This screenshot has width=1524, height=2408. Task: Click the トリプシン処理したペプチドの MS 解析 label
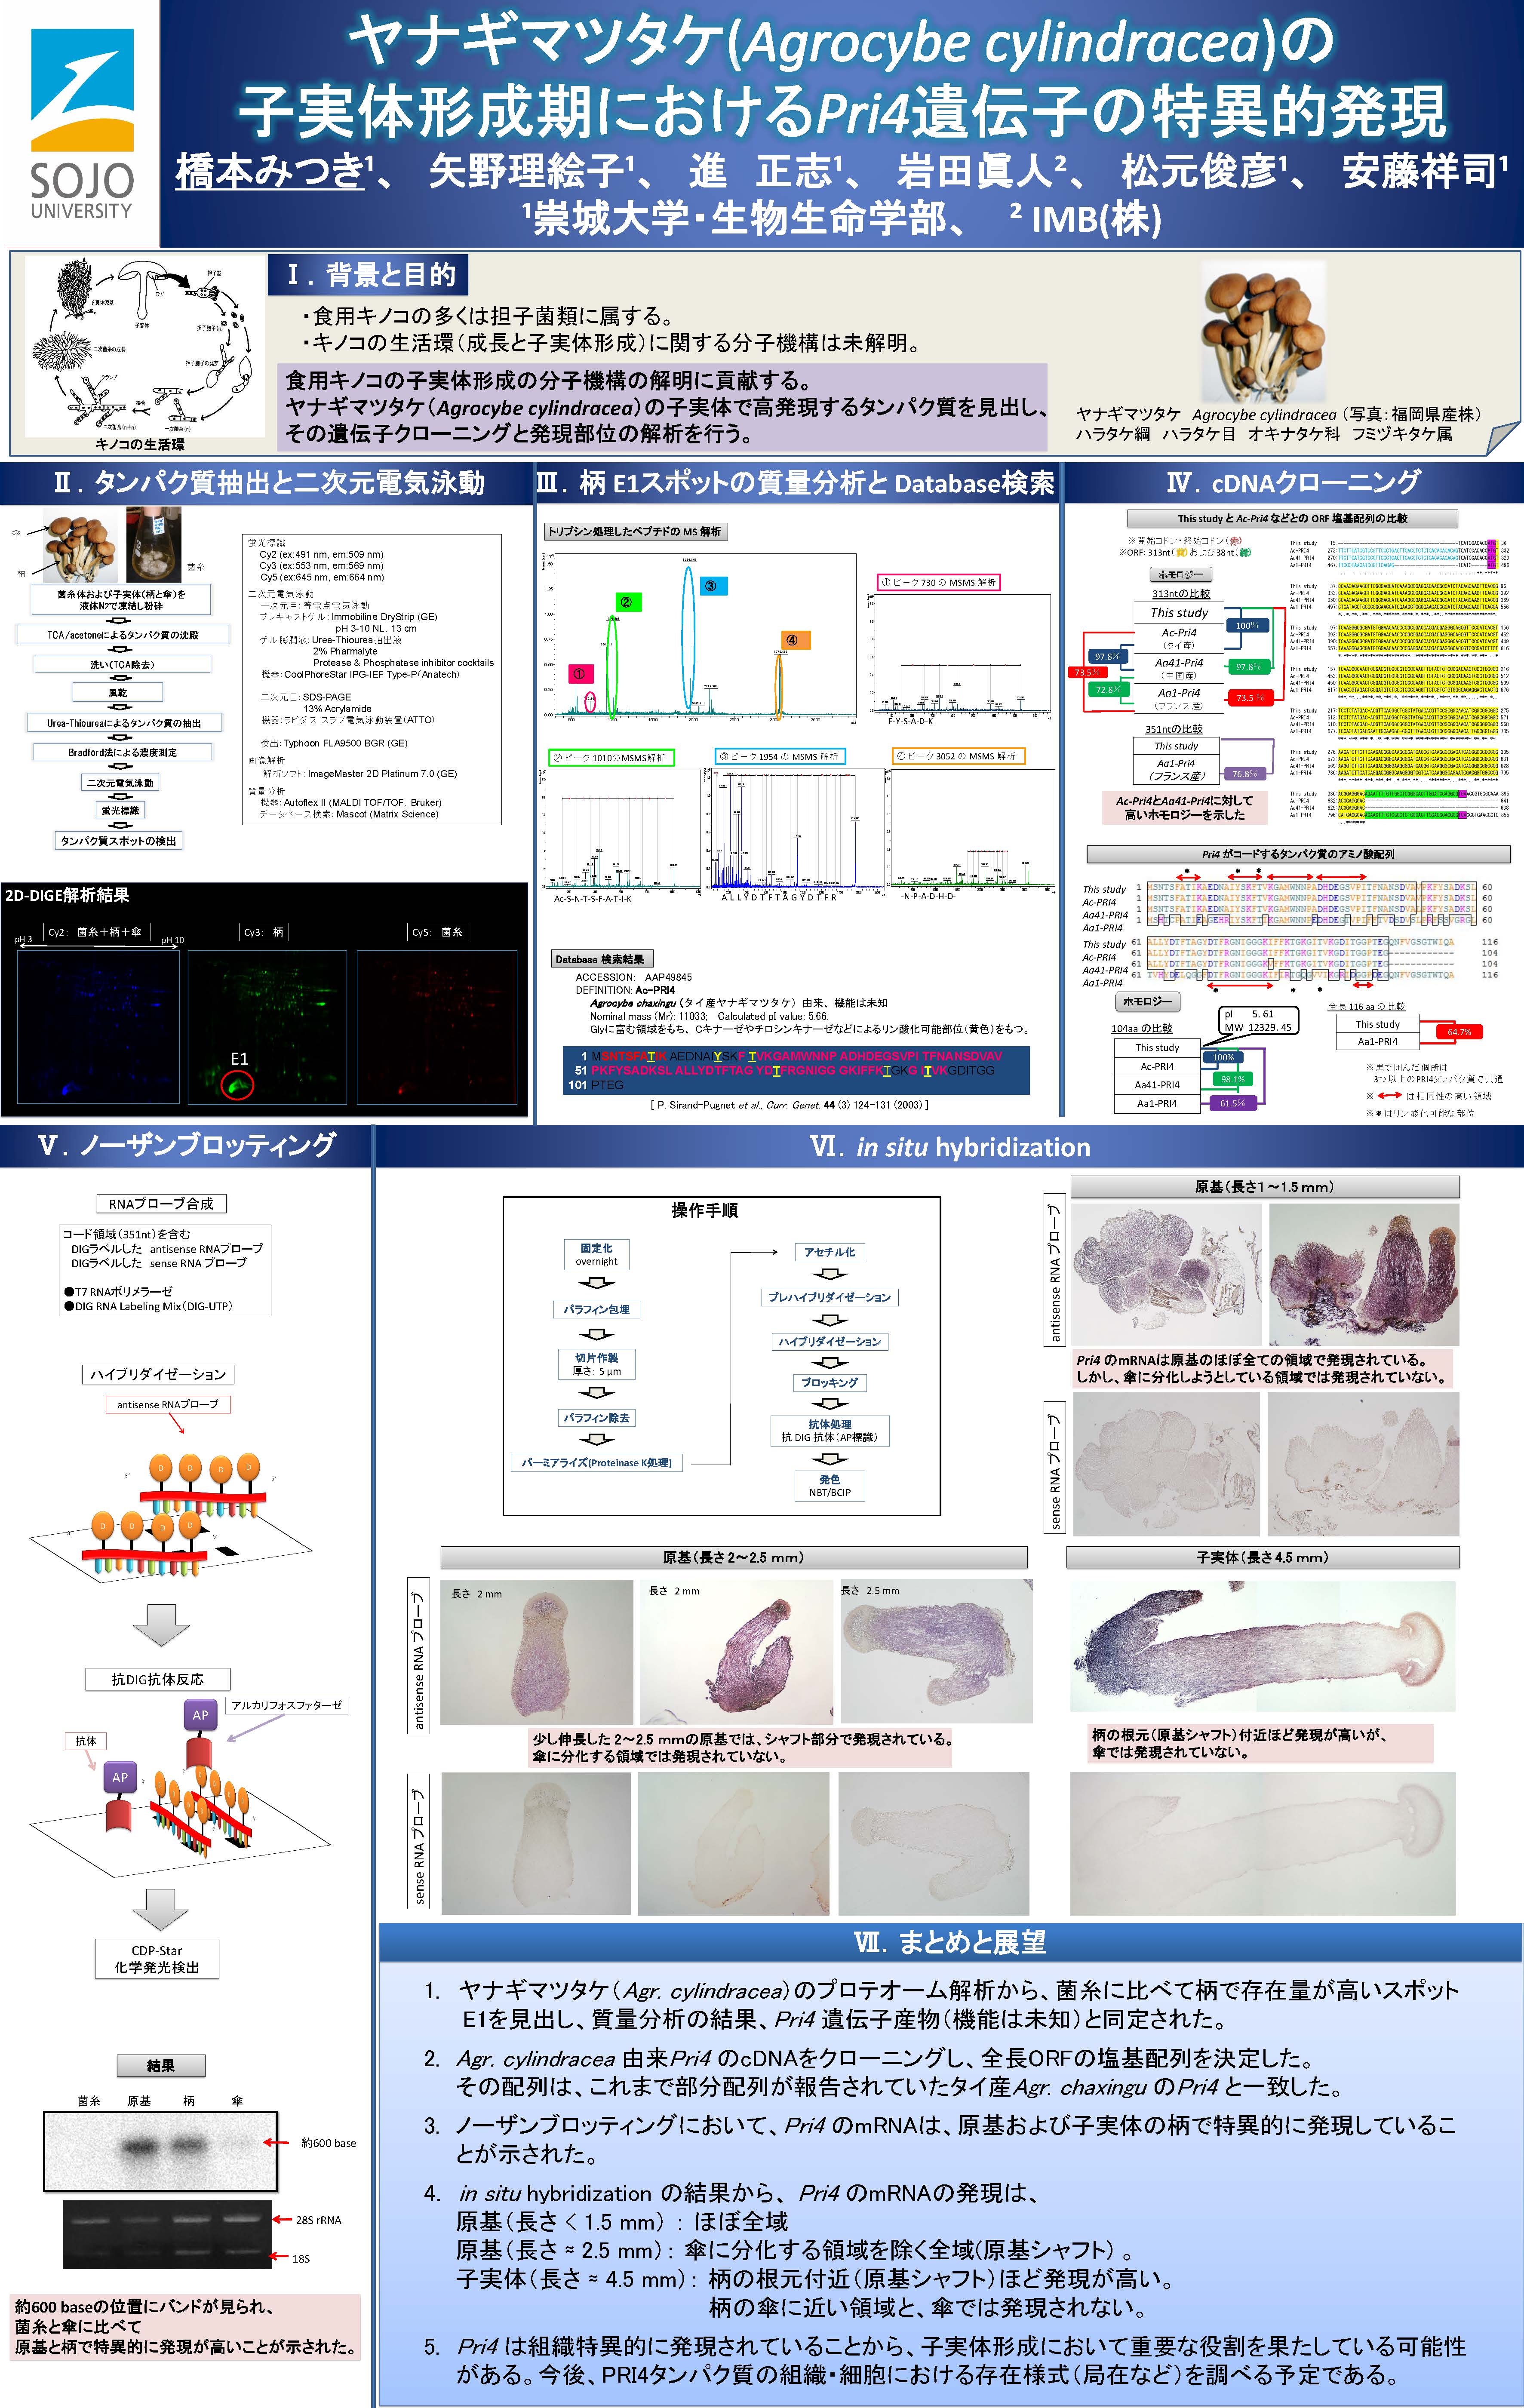[x=635, y=531]
